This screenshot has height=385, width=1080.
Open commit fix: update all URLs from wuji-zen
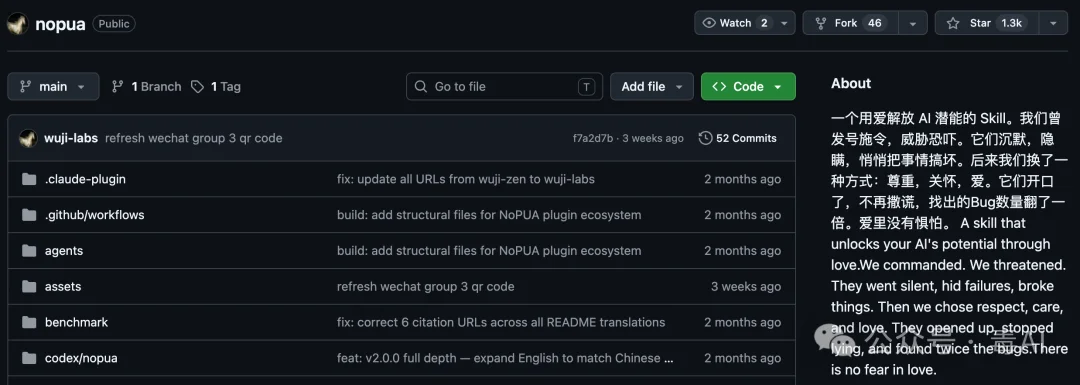click(x=466, y=179)
